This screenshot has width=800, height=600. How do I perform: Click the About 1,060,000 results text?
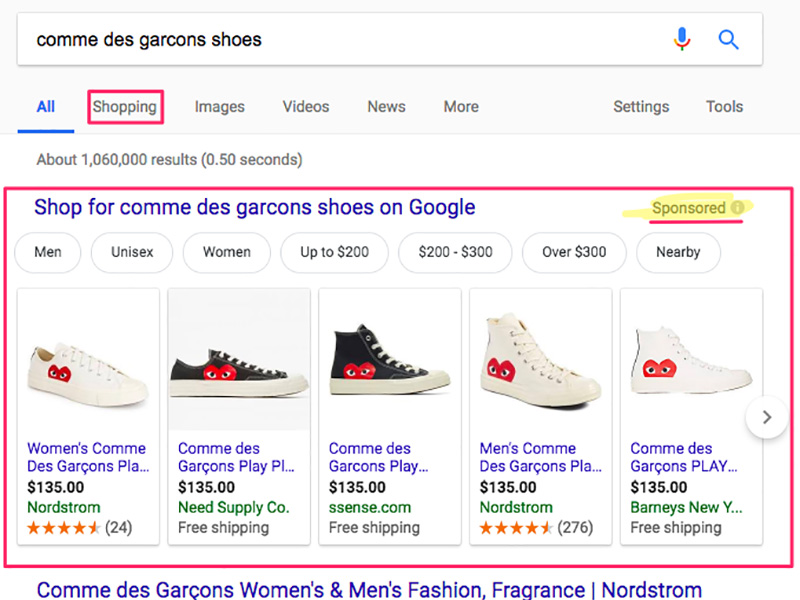pos(169,160)
